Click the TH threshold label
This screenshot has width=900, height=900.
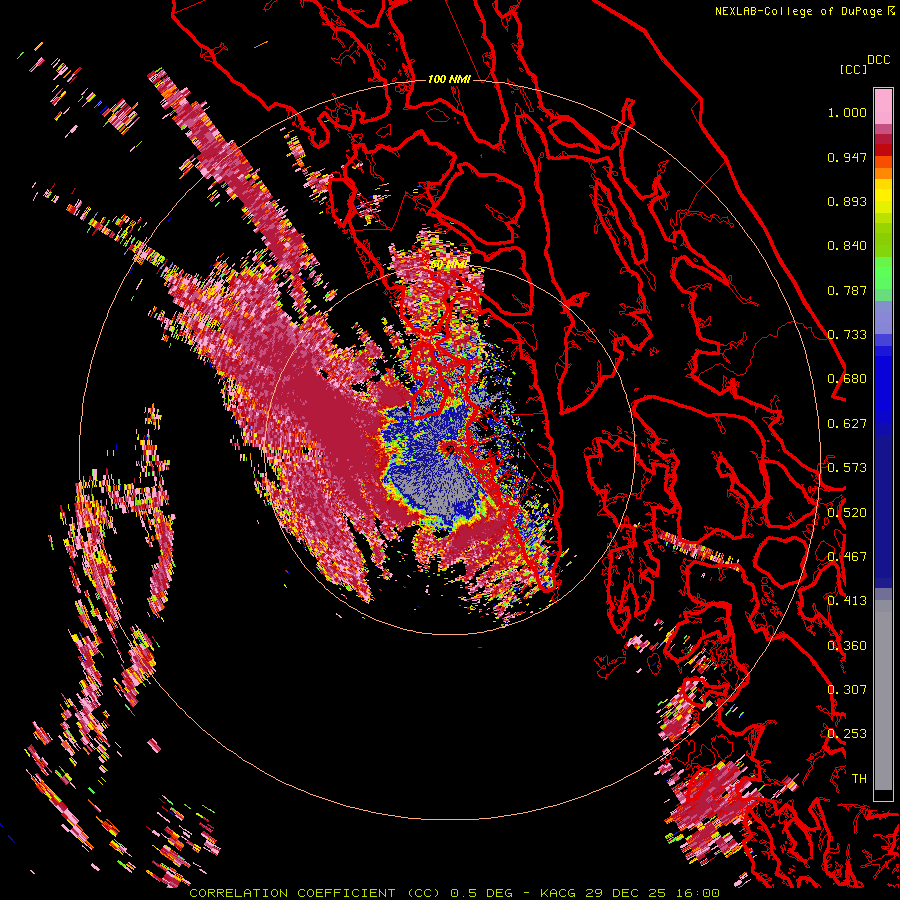pyautogui.click(x=859, y=779)
